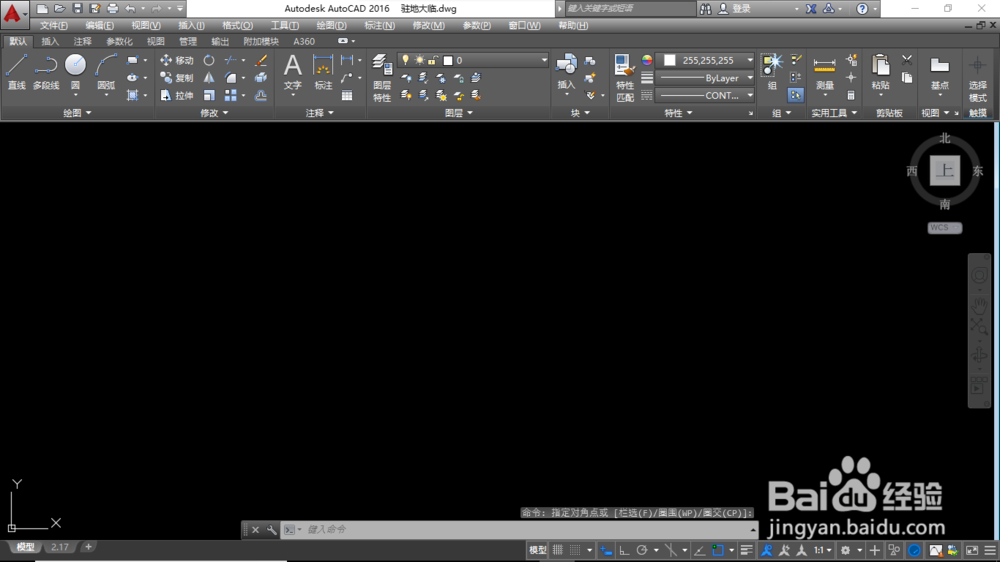Image resolution: width=1000 pixels, height=562 pixels.
Task: Click the 上 (Top) face of ViewCube
Action: (x=945, y=170)
